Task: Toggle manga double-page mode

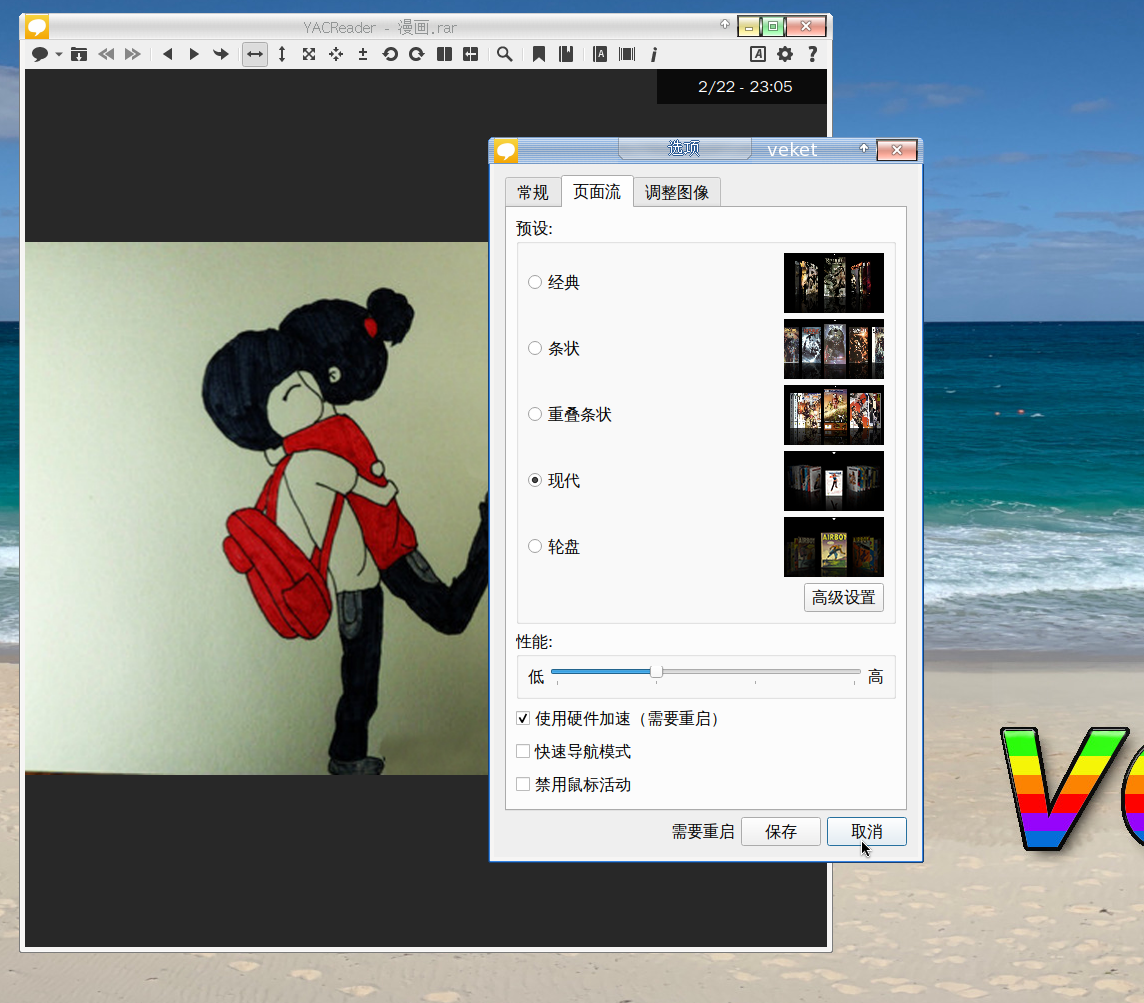Action: 471,54
